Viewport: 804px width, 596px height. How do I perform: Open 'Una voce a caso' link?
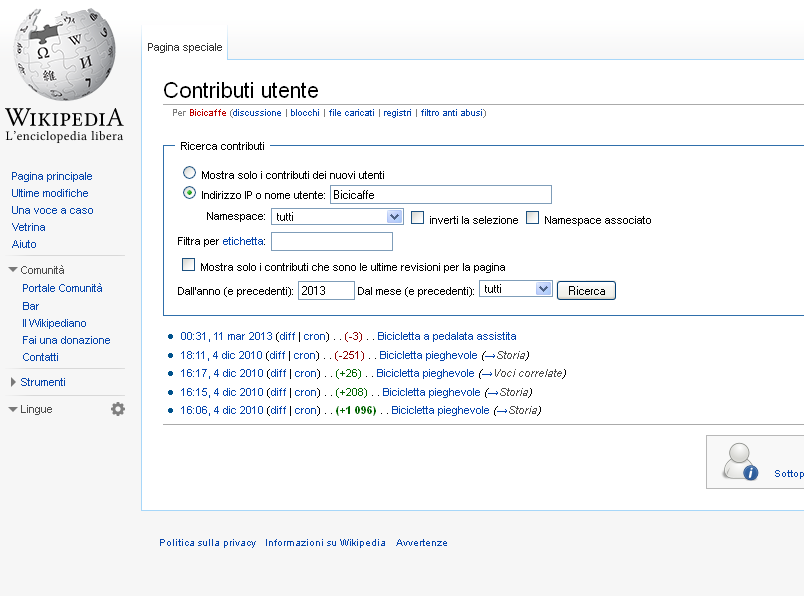point(52,210)
